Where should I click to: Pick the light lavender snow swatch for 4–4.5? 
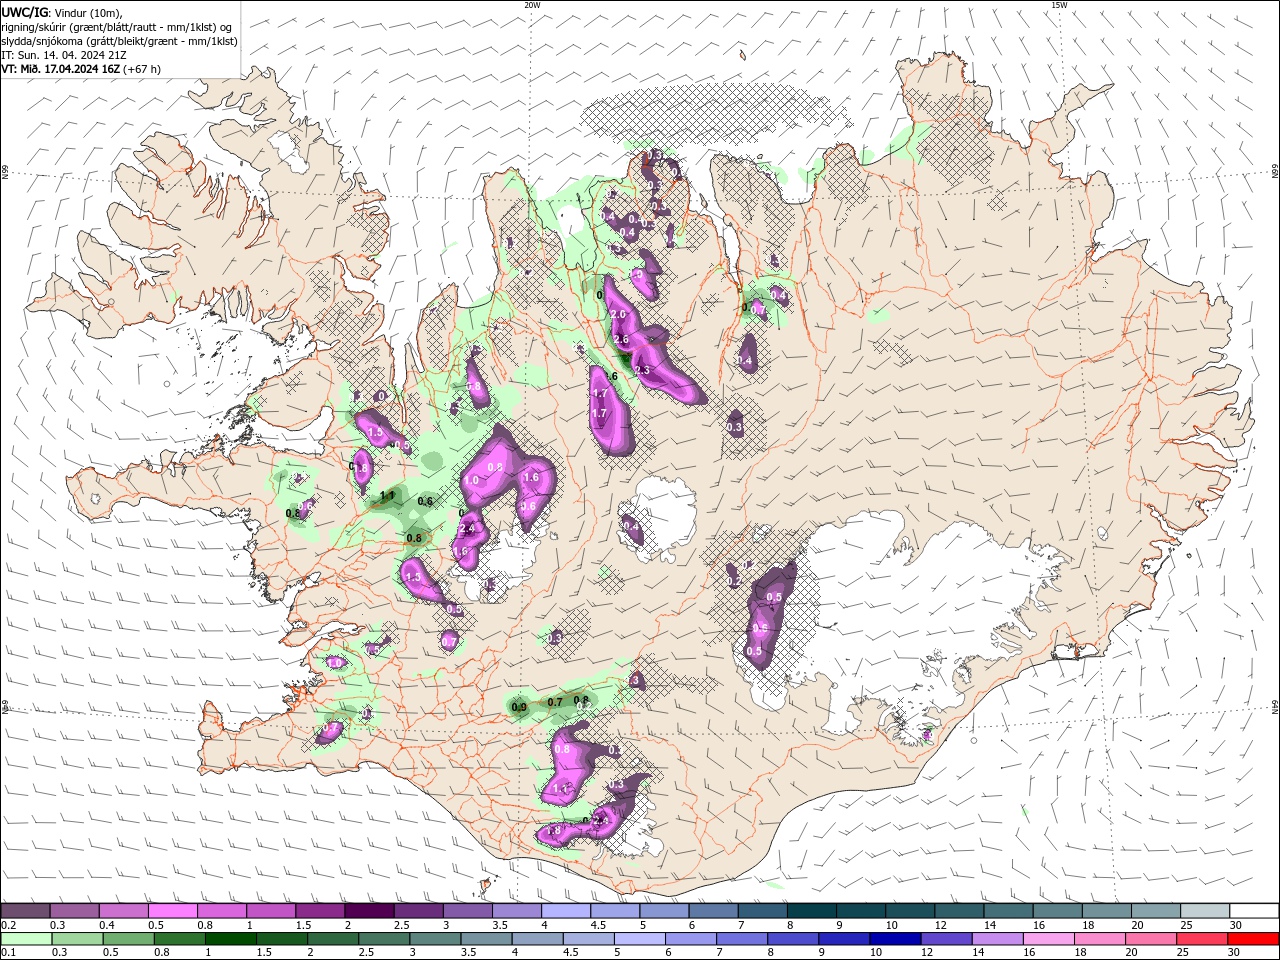tap(565, 910)
